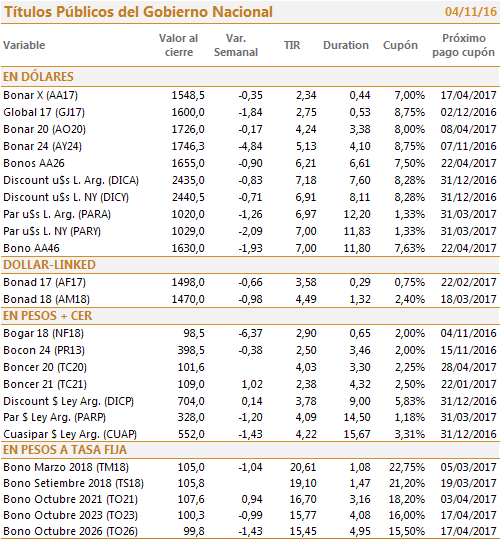
Task: Select the Bogar 18 (NF18) weekly variation -6,37
Action: click(x=250, y=333)
